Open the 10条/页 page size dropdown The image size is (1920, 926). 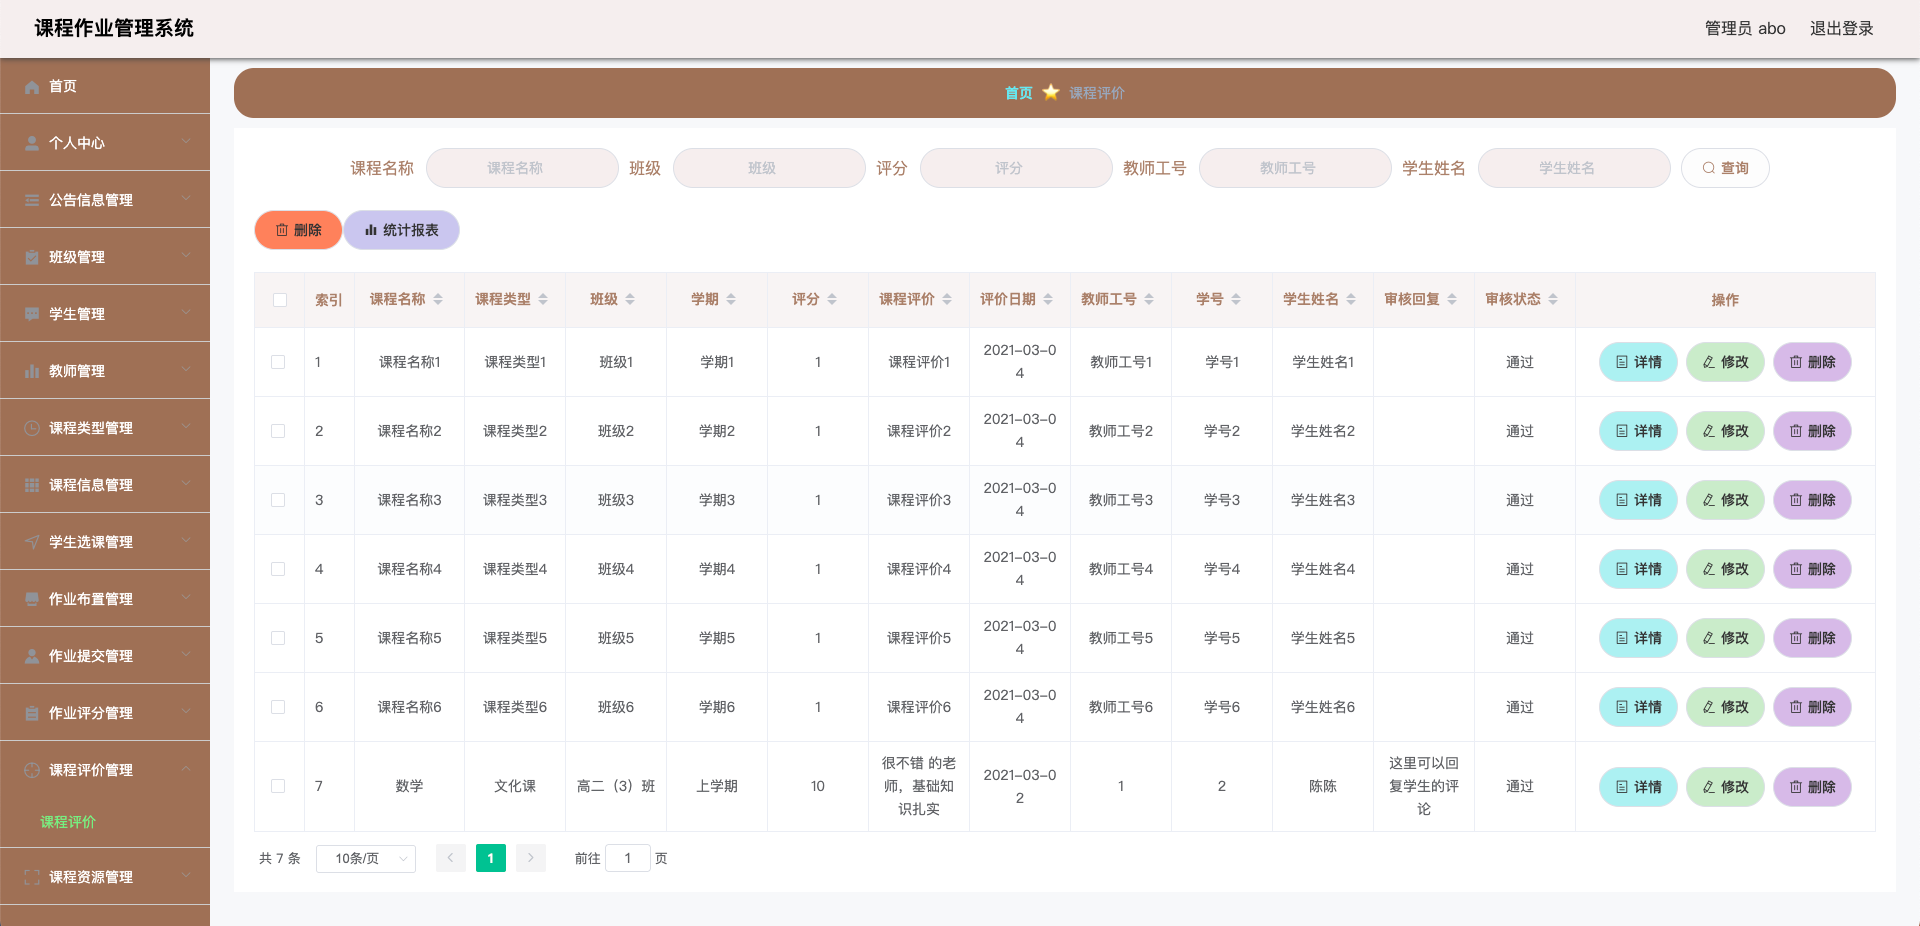tap(366, 858)
